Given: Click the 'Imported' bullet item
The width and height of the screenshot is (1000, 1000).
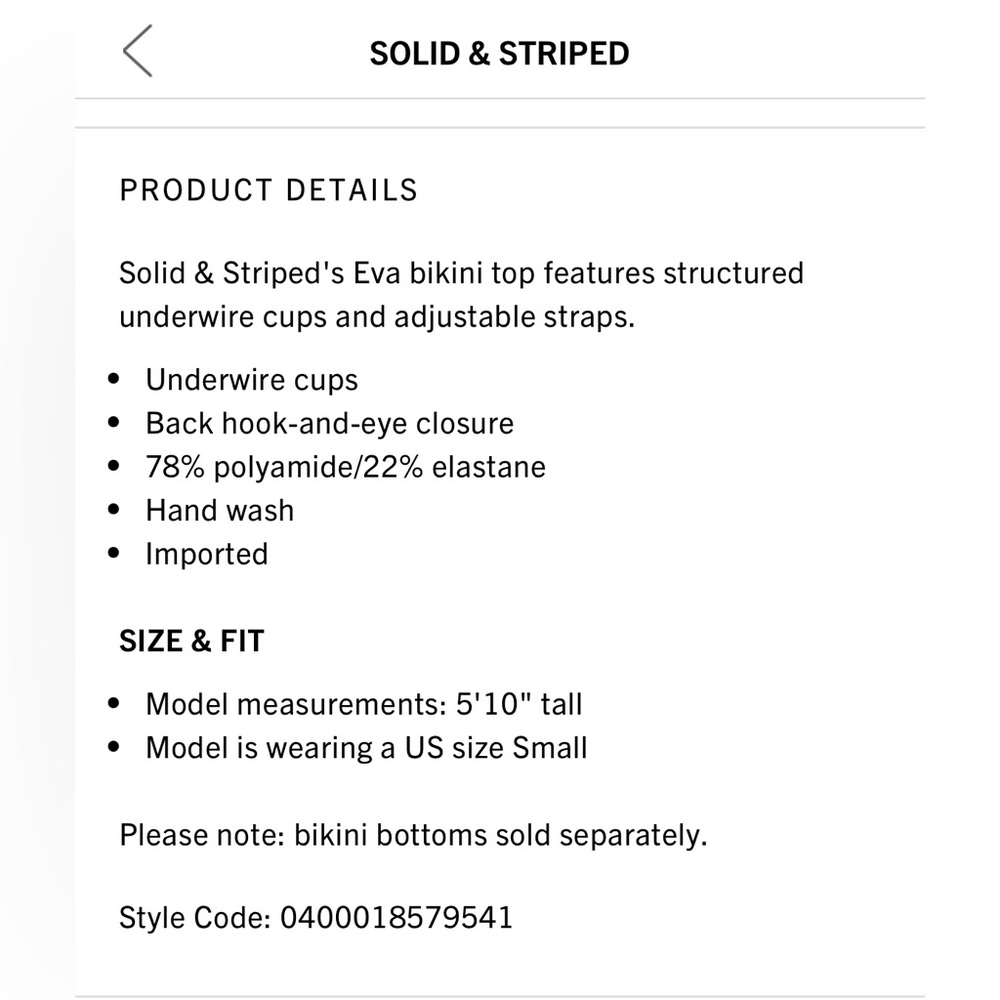Looking at the screenshot, I should (x=206, y=554).
